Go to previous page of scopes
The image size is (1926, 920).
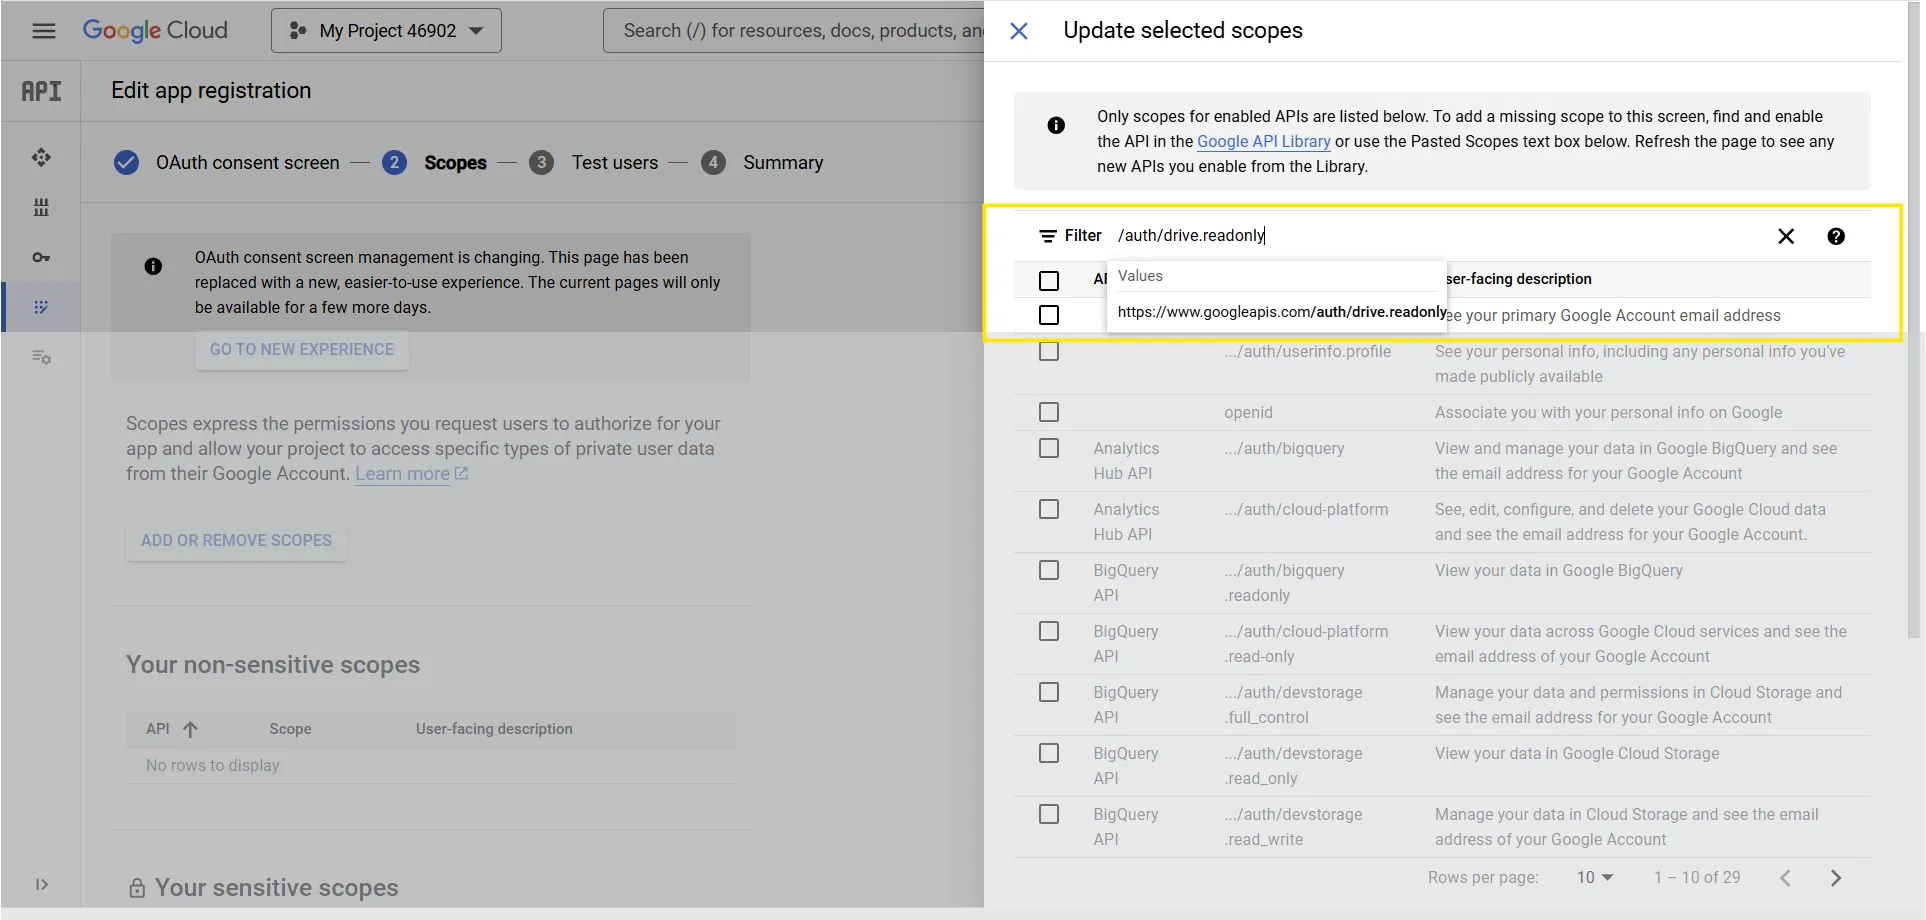pos(1785,878)
